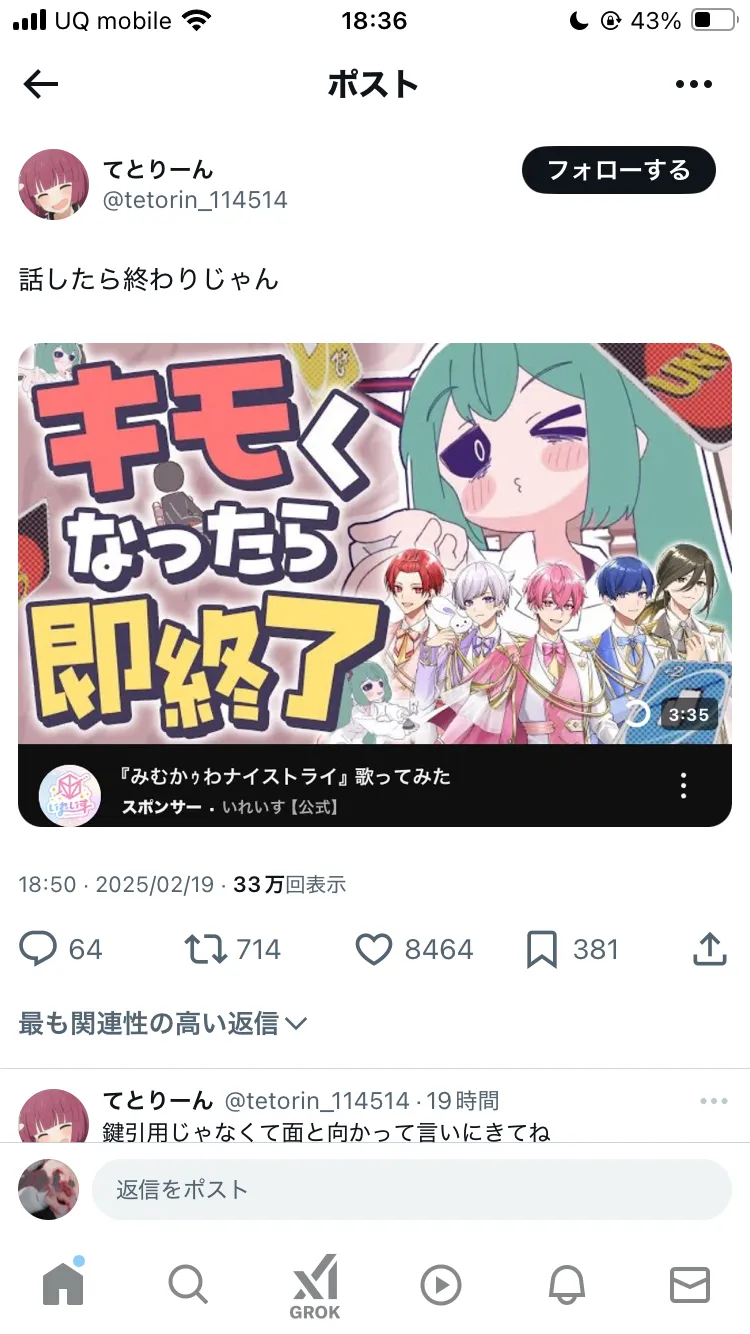The image size is (750, 1334).
Task: Open the @tetorin_114514 profile link in header
Action: (x=195, y=200)
